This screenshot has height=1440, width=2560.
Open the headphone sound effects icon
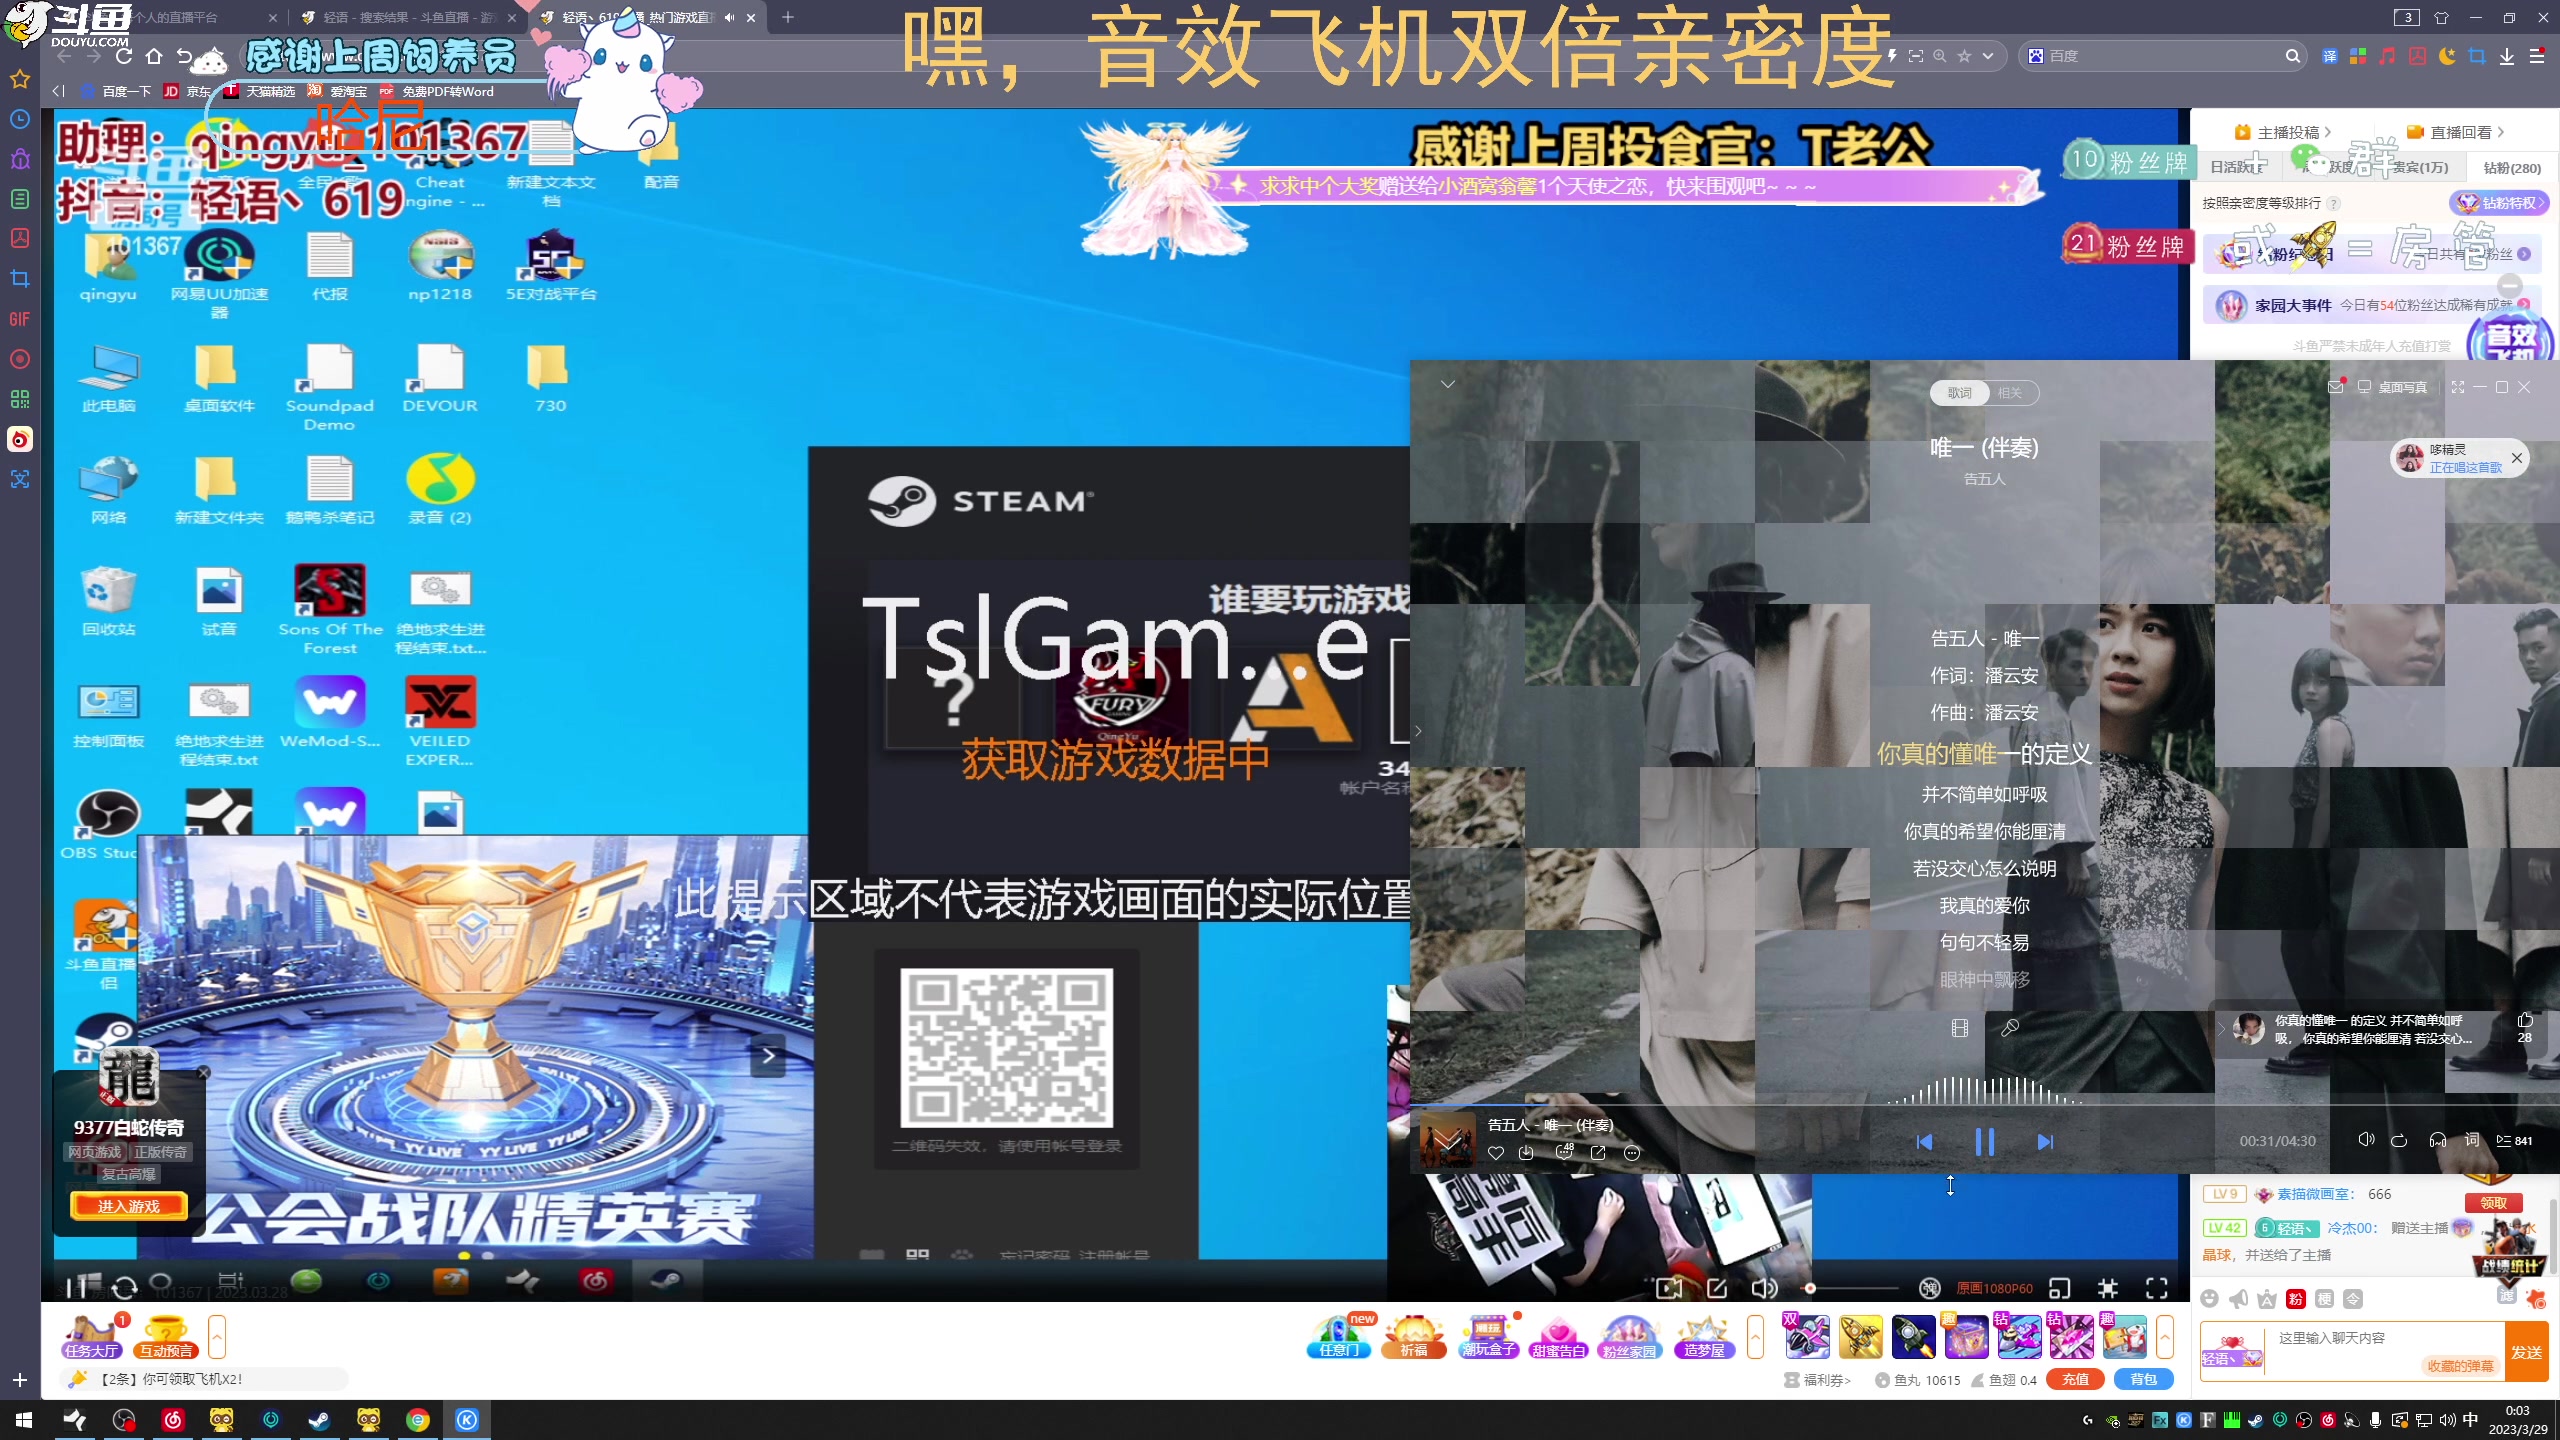[2438, 1140]
